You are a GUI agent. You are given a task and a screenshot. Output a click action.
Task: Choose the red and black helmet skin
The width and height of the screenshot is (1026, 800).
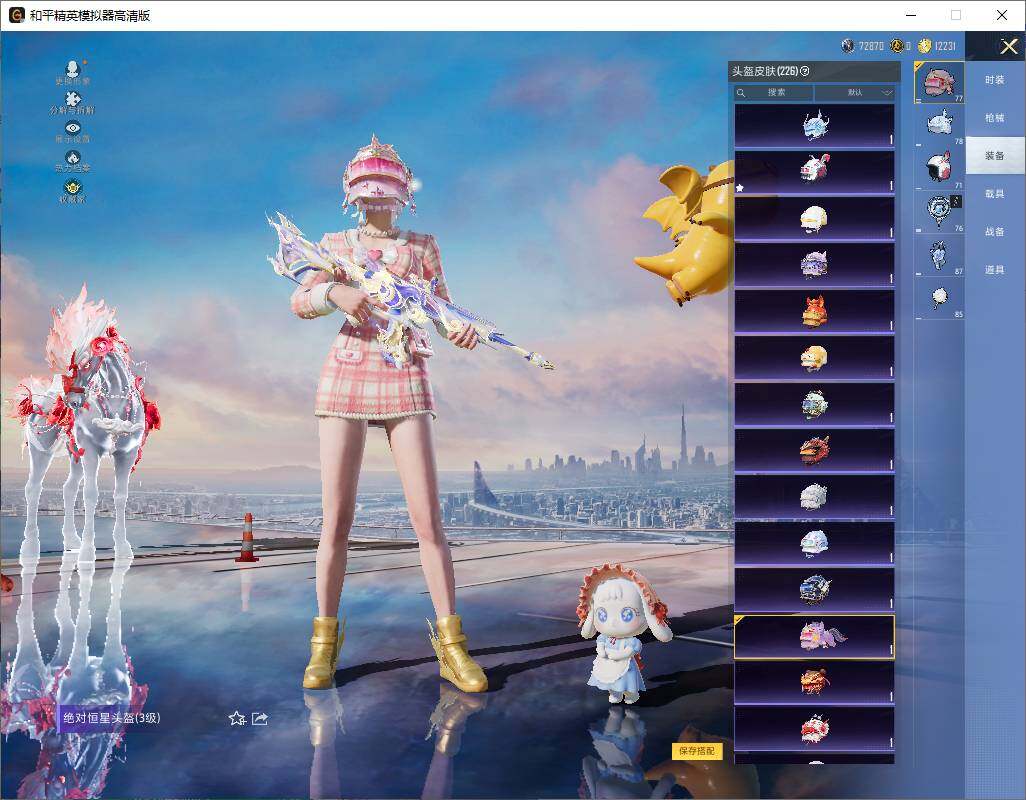point(814,451)
